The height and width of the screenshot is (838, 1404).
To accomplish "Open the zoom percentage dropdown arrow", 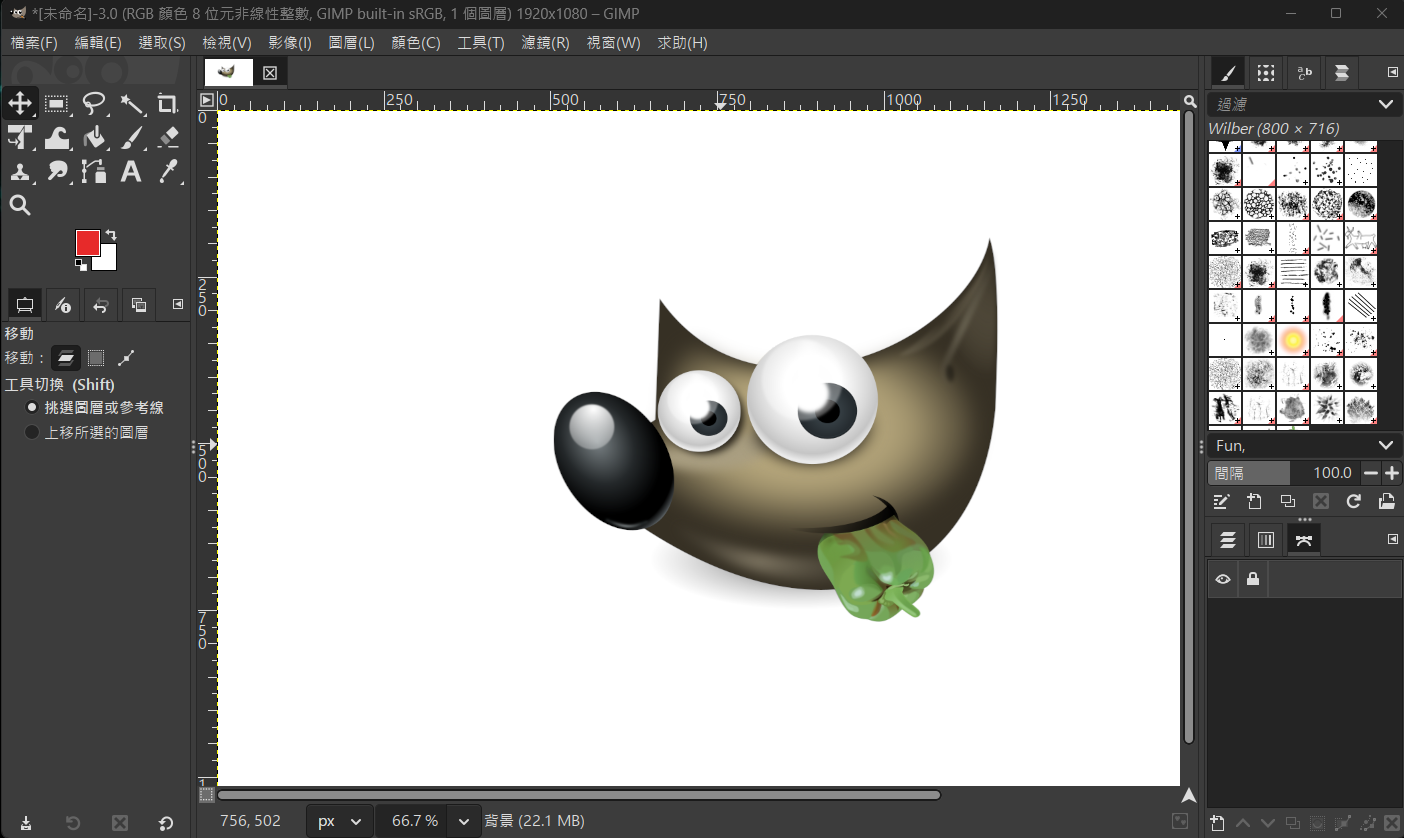I will coord(463,821).
